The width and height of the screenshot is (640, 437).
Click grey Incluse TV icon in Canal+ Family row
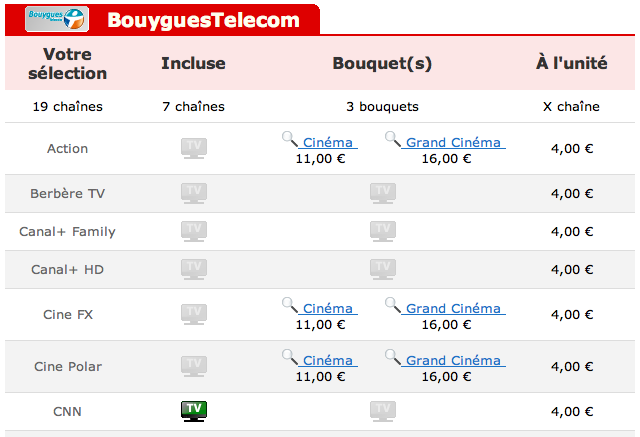click(x=194, y=231)
